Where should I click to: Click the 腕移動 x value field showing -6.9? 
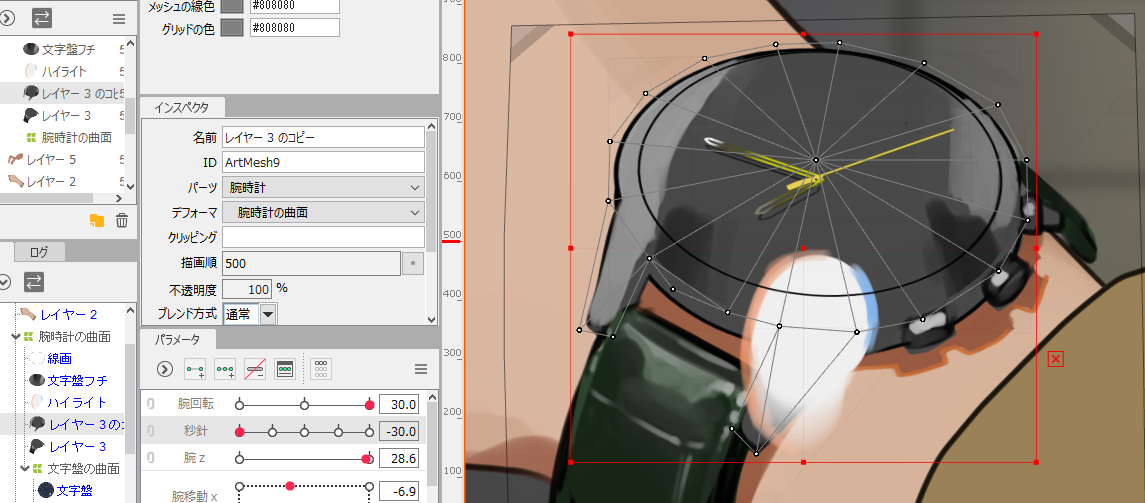pyautogui.click(x=399, y=490)
